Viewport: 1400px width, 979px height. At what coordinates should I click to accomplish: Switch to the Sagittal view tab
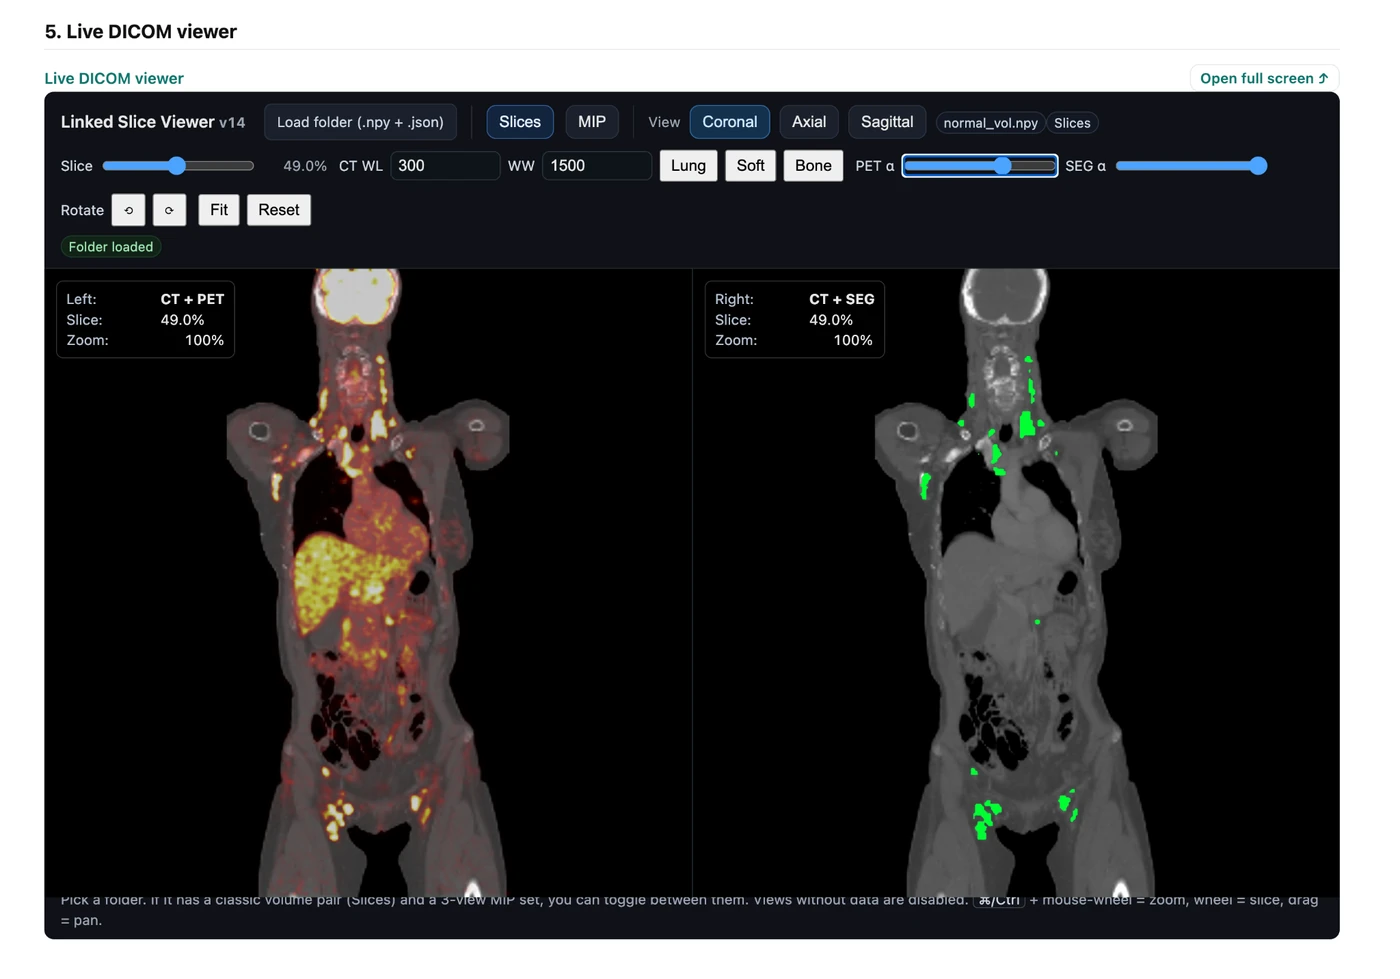point(887,121)
